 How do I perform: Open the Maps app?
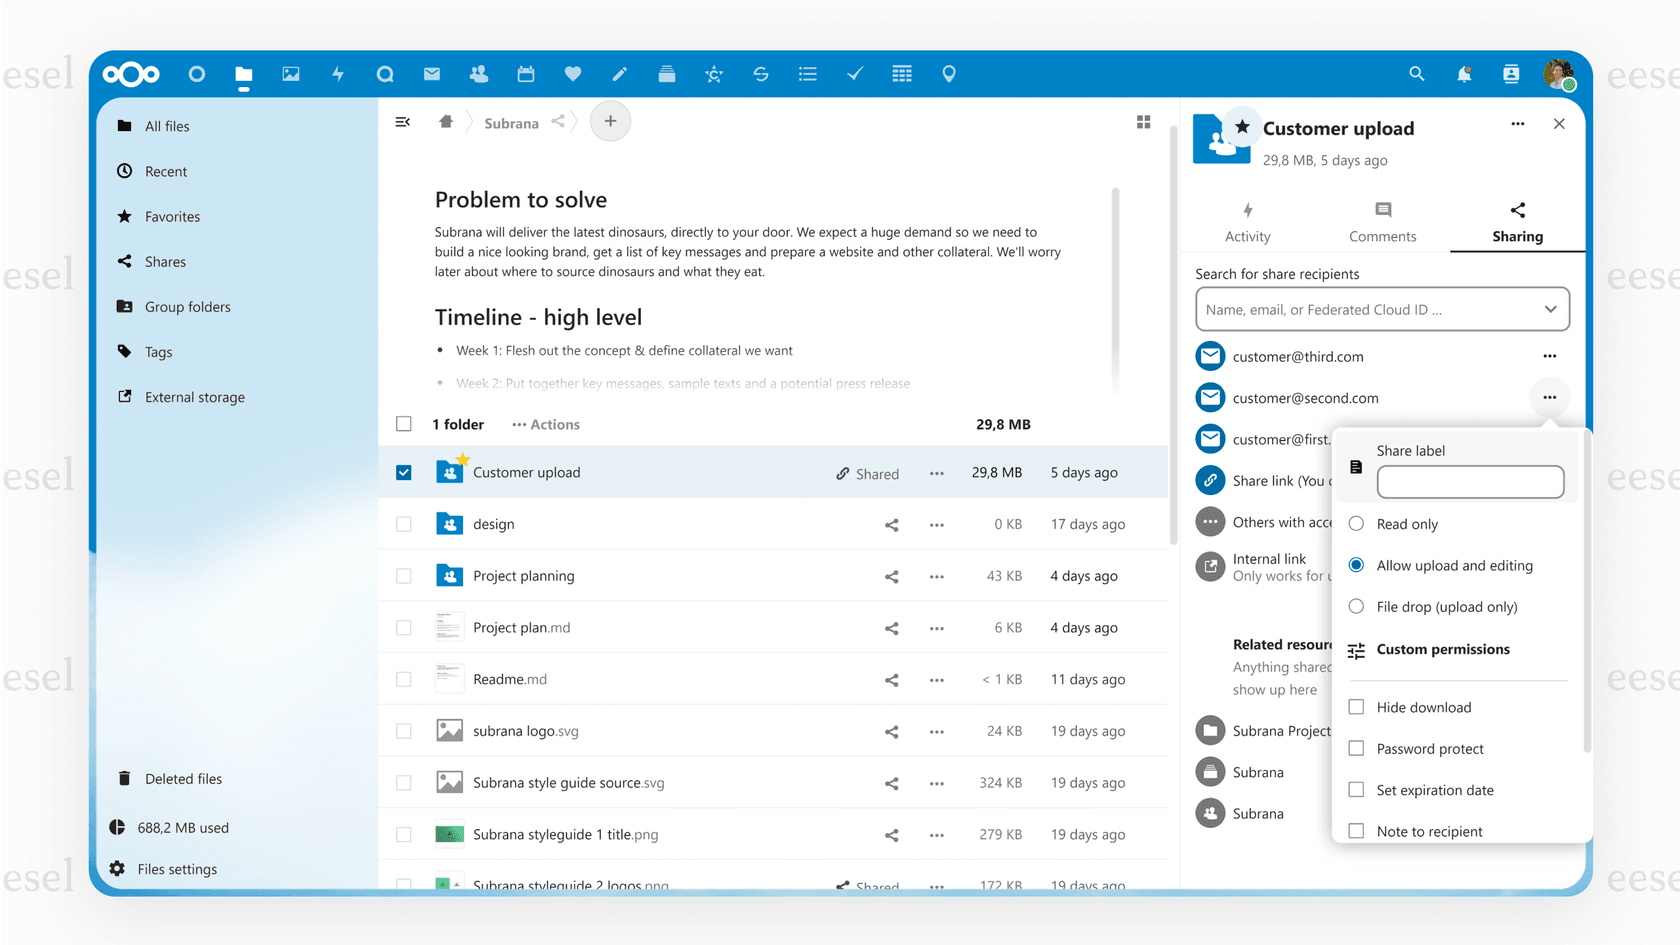(x=949, y=73)
